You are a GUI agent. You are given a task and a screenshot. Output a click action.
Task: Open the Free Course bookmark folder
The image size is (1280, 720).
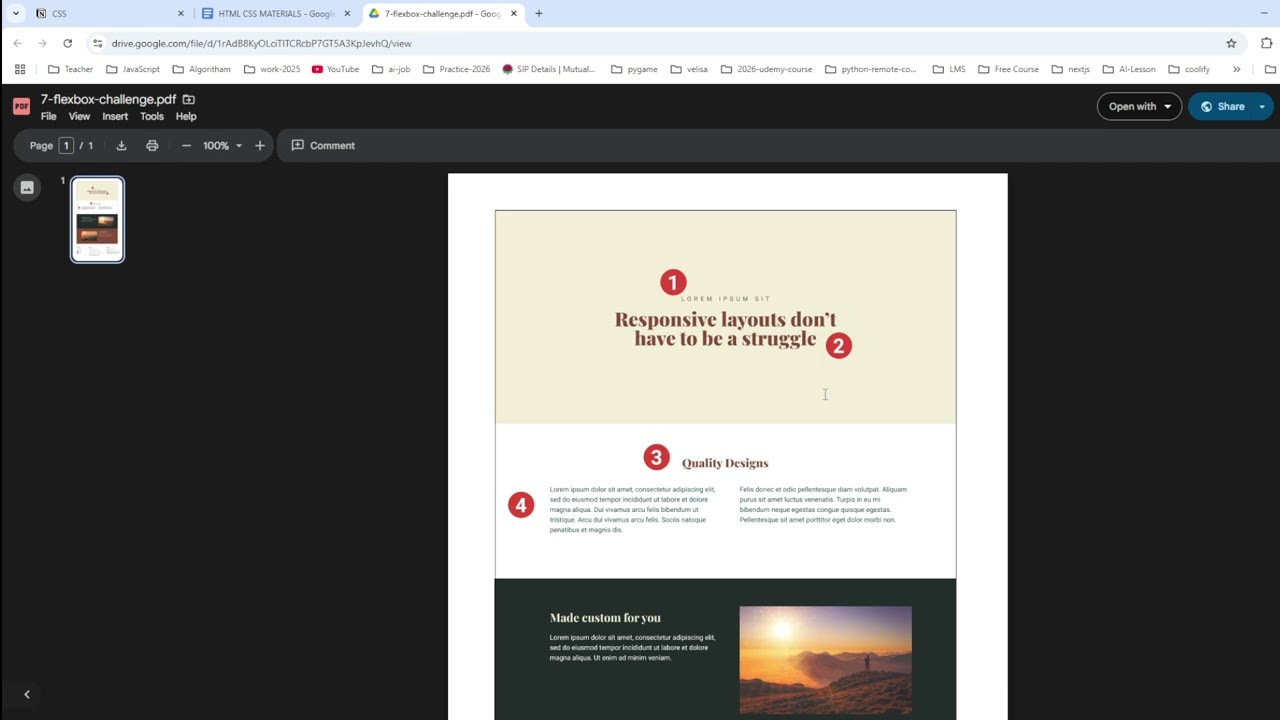(x=1008, y=69)
